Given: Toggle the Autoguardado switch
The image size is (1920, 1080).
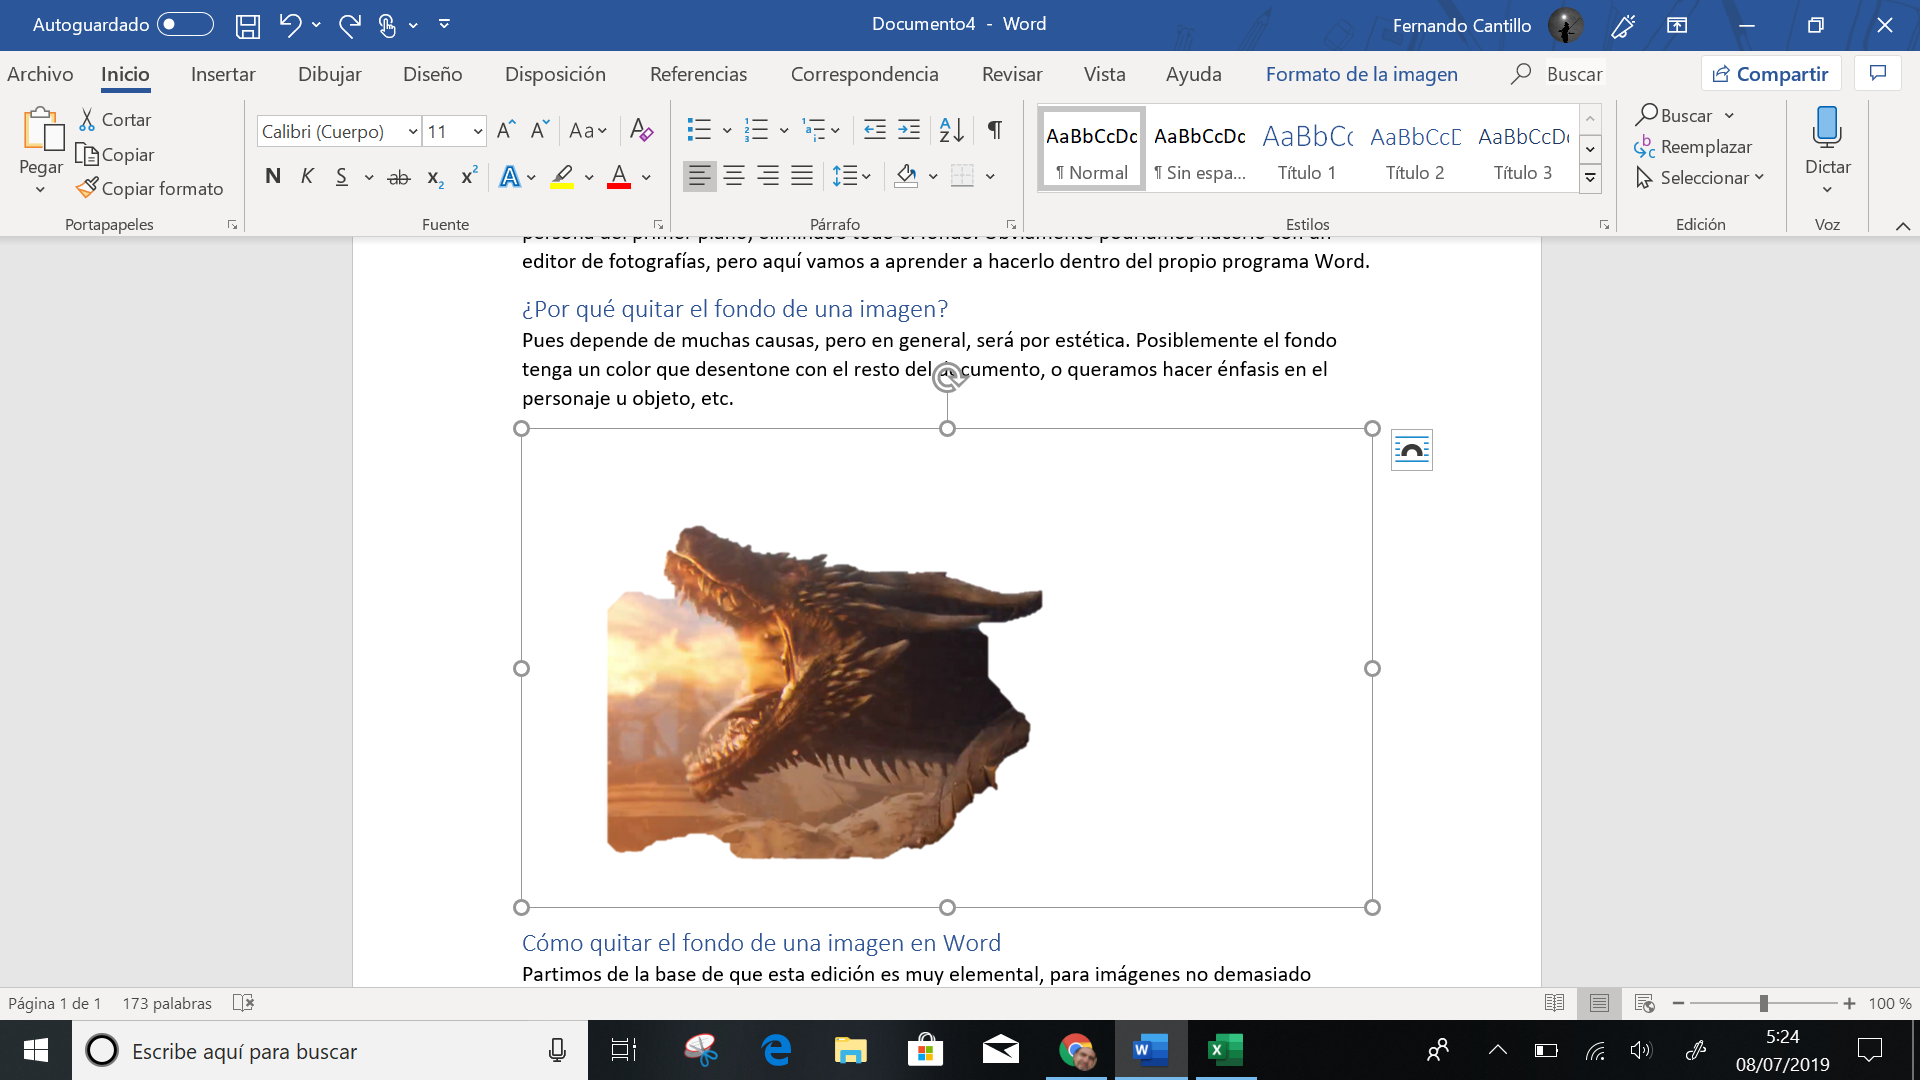Looking at the screenshot, I should (x=185, y=24).
